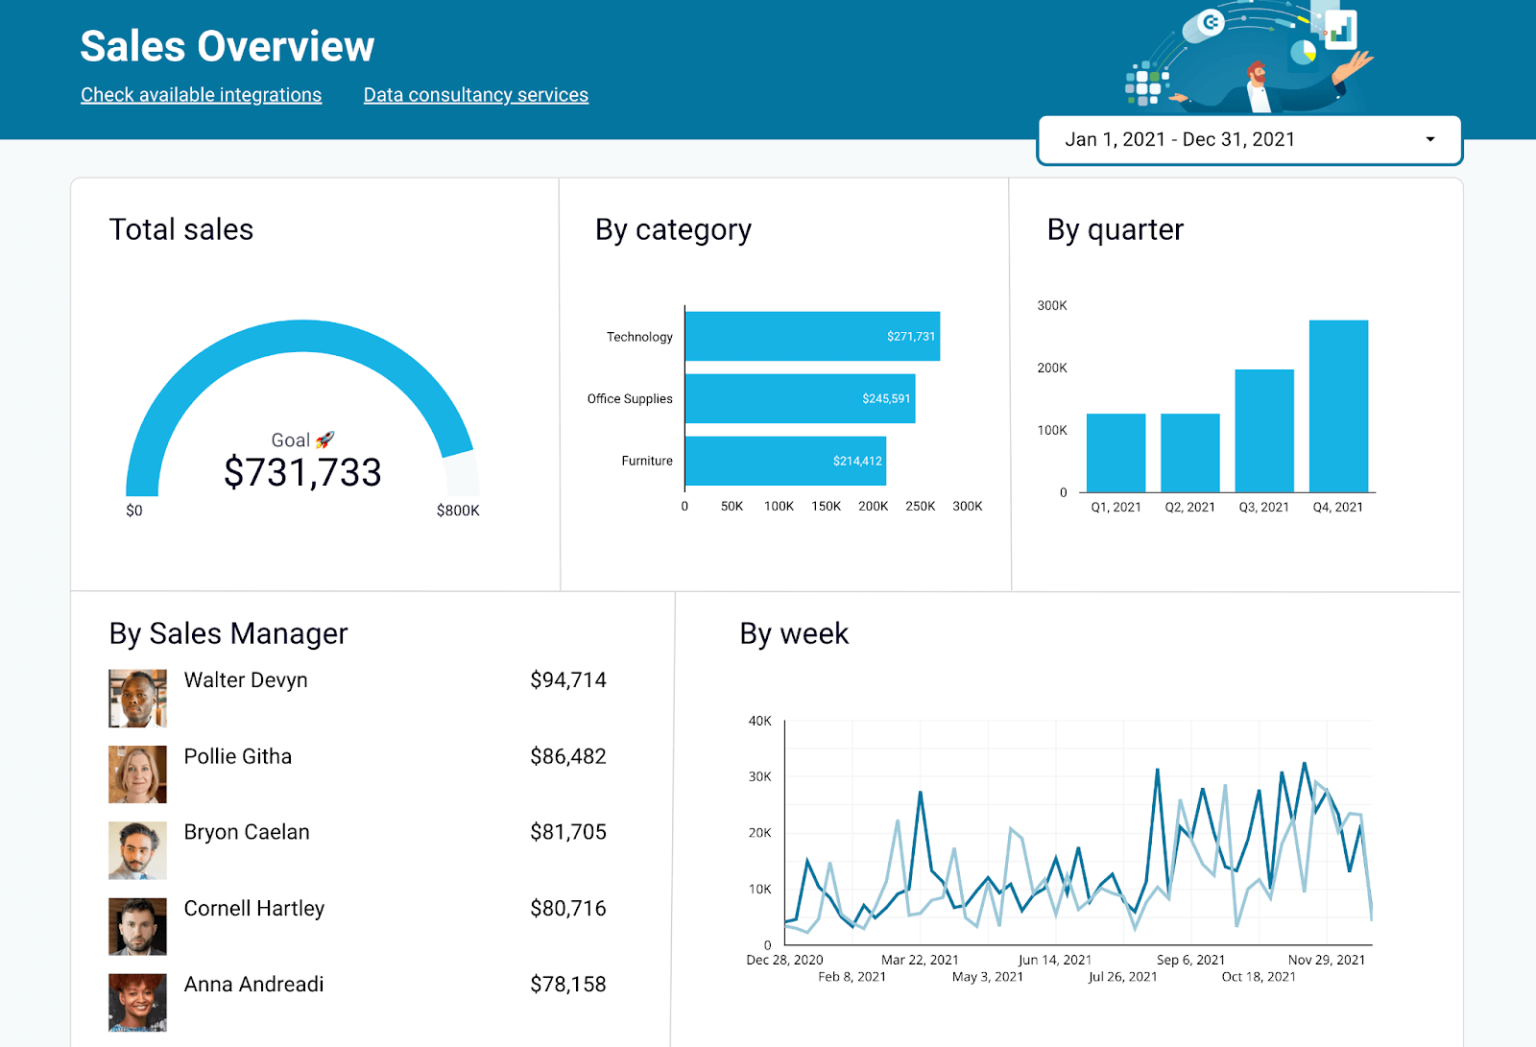Select the By quarter panel header
Viewport: 1536px width, 1047px height.
click(x=1113, y=229)
